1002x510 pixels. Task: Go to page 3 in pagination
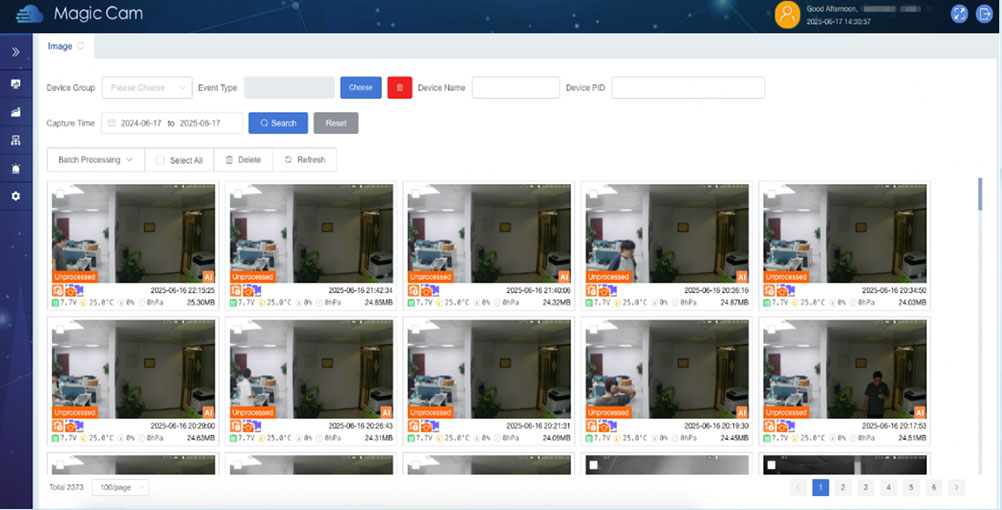pos(865,487)
